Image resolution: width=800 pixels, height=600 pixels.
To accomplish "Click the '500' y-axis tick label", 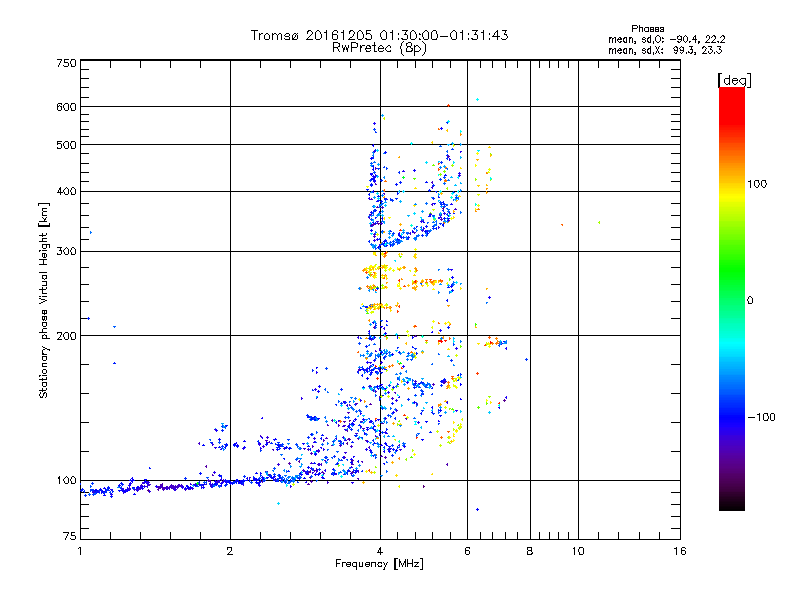I will [66, 145].
